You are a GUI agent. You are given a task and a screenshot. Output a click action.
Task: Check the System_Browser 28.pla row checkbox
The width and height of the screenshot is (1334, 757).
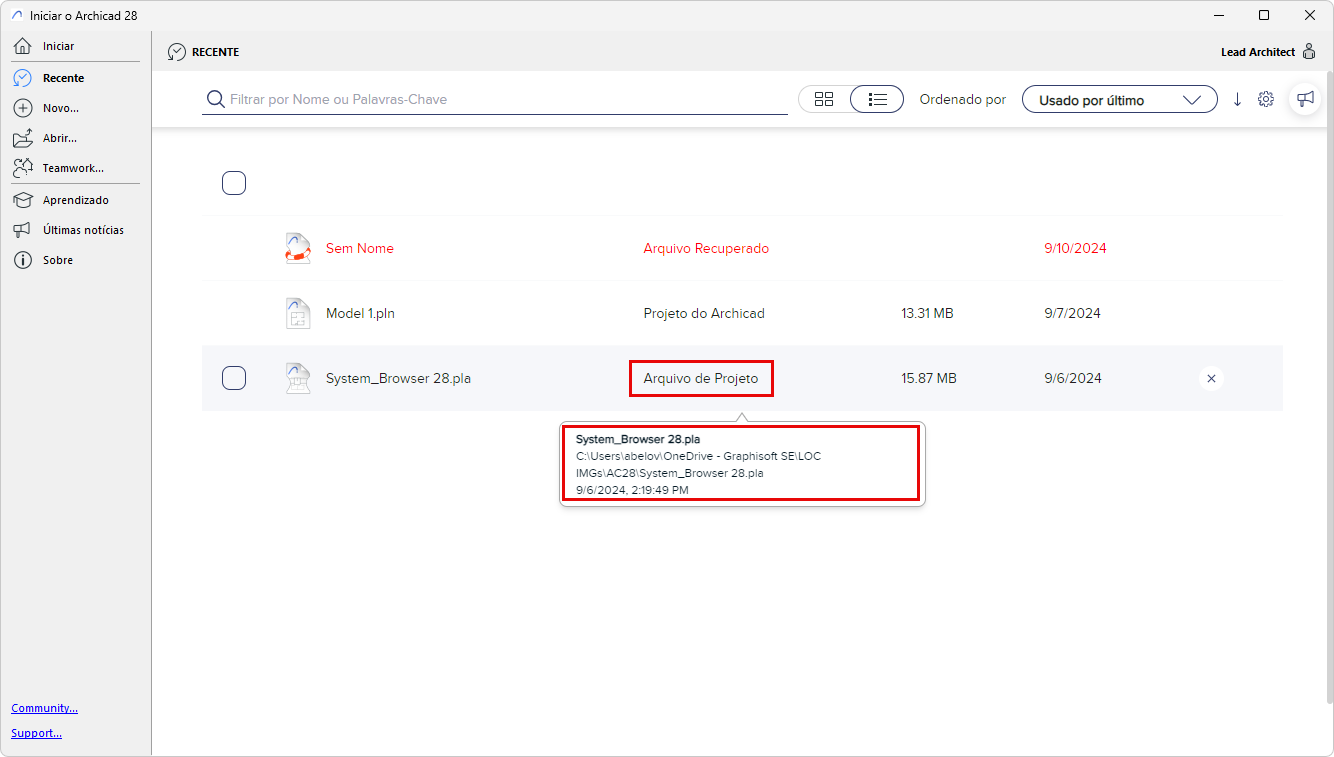(x=234, y=378)
